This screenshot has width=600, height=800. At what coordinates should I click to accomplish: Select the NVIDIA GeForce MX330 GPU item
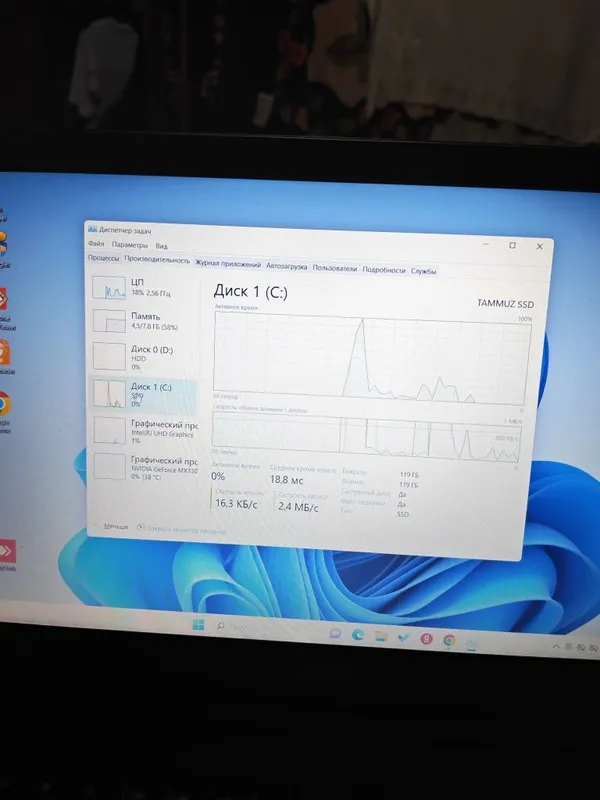coord(145,467)
